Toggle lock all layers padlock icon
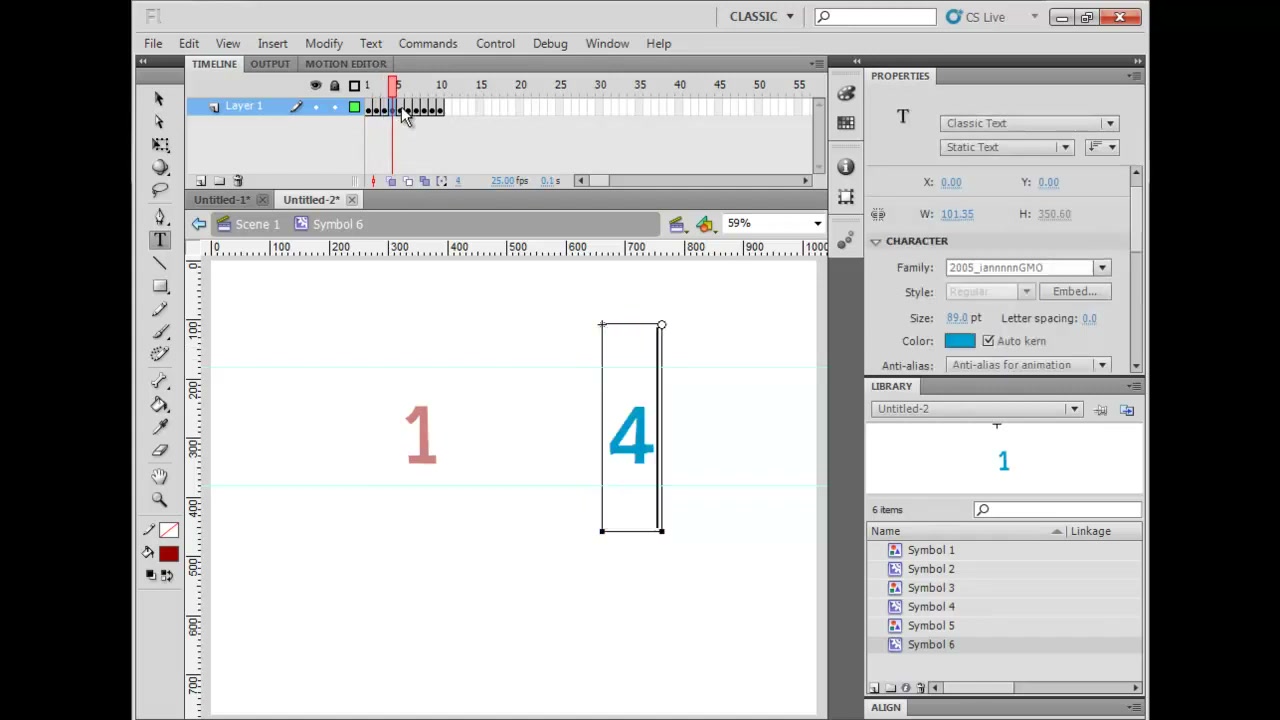 coord(335,86)
